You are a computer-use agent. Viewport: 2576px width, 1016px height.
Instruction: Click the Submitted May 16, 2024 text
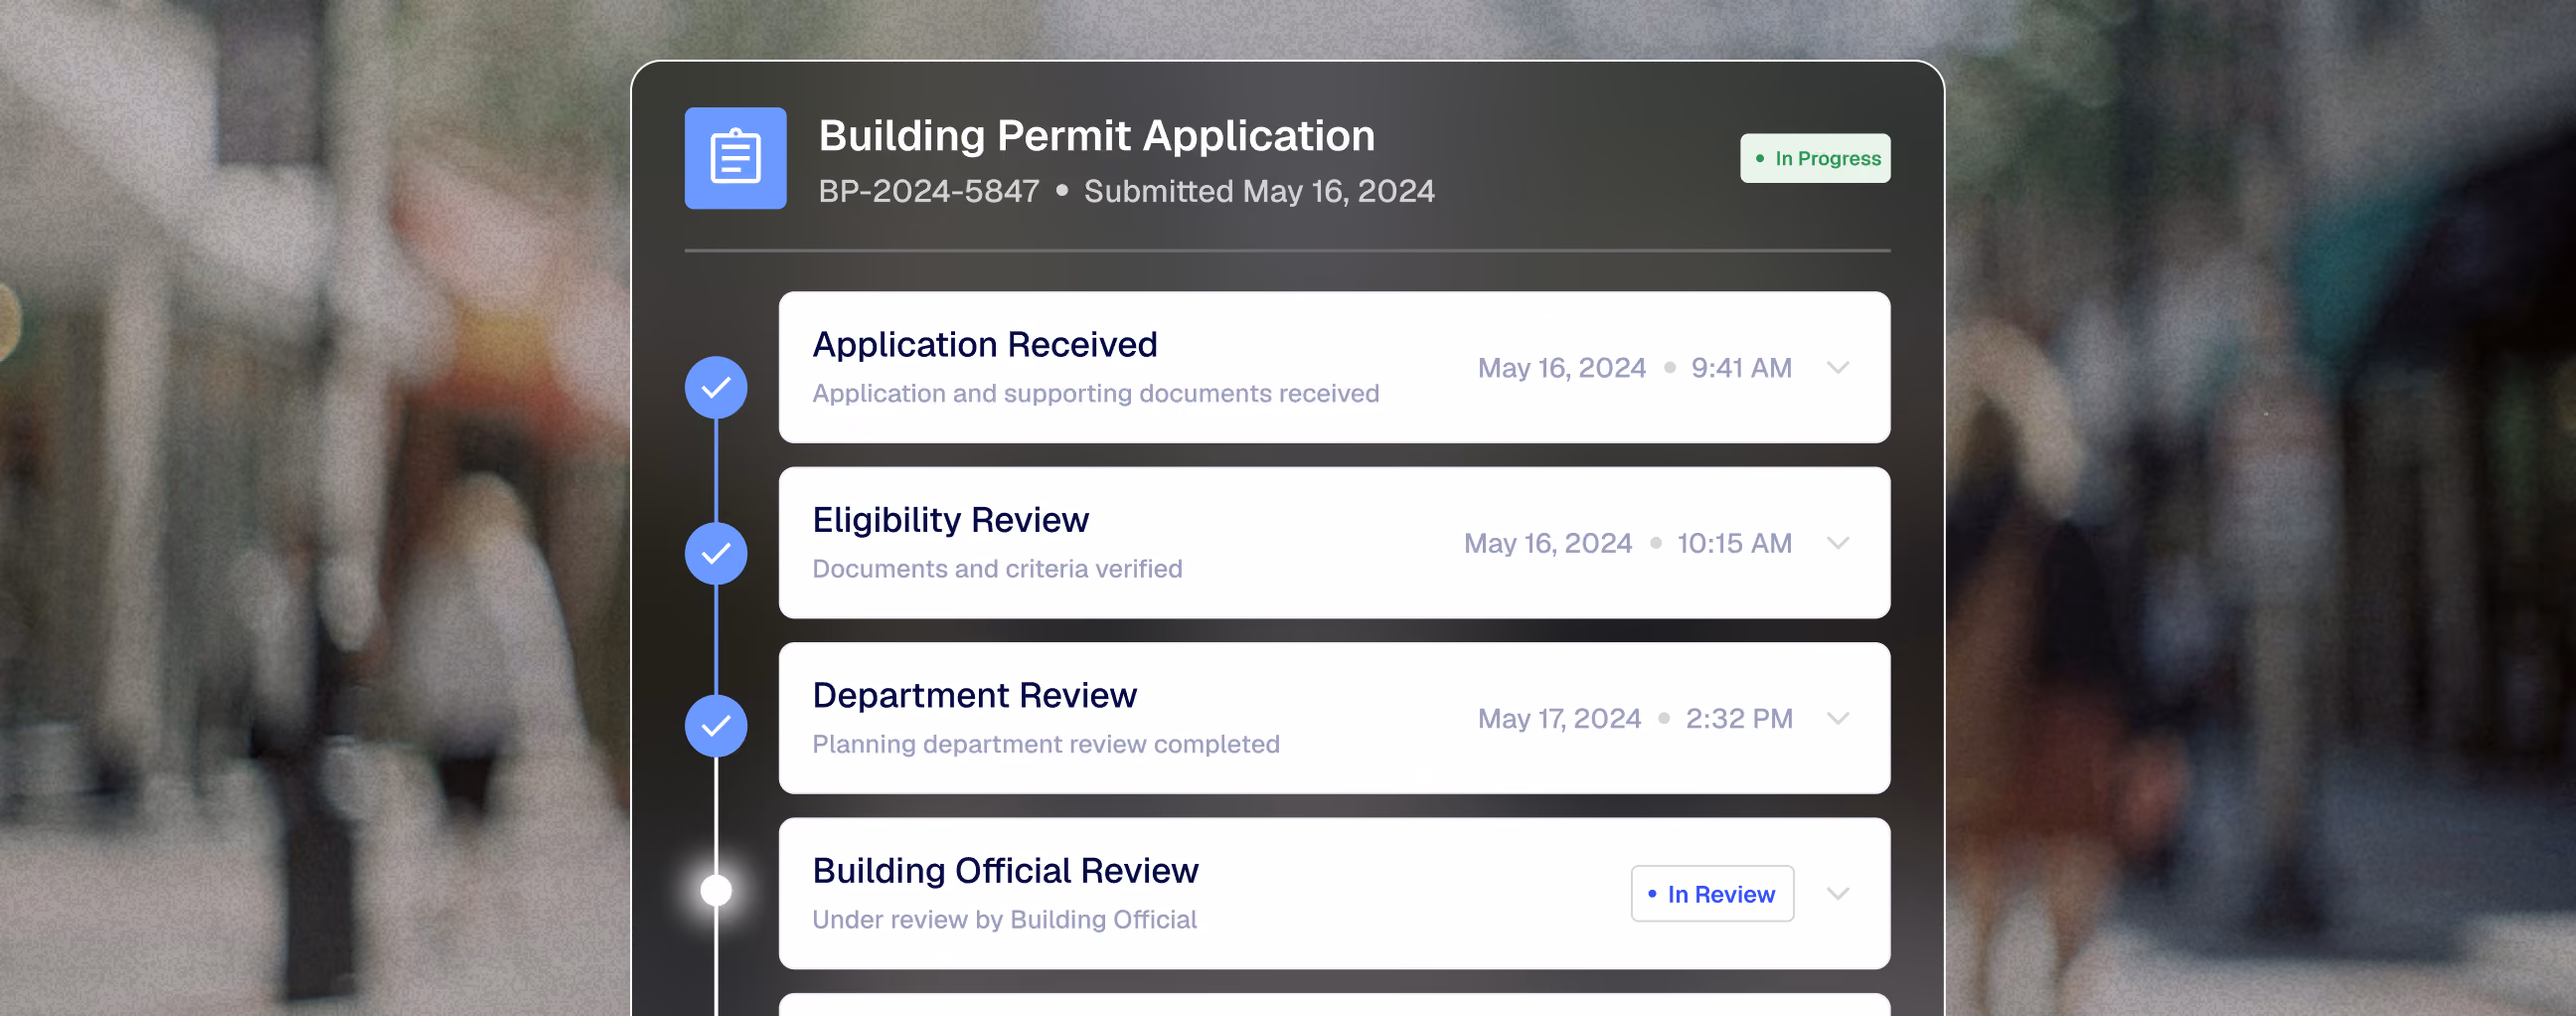(x=1259, y=191)
